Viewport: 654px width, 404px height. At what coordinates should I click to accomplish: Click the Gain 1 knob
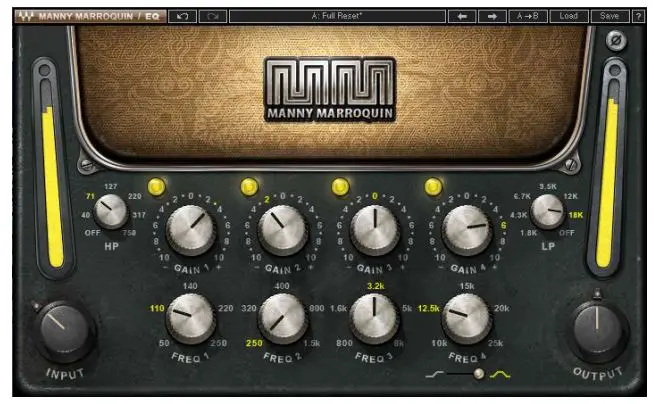(191, 230)
